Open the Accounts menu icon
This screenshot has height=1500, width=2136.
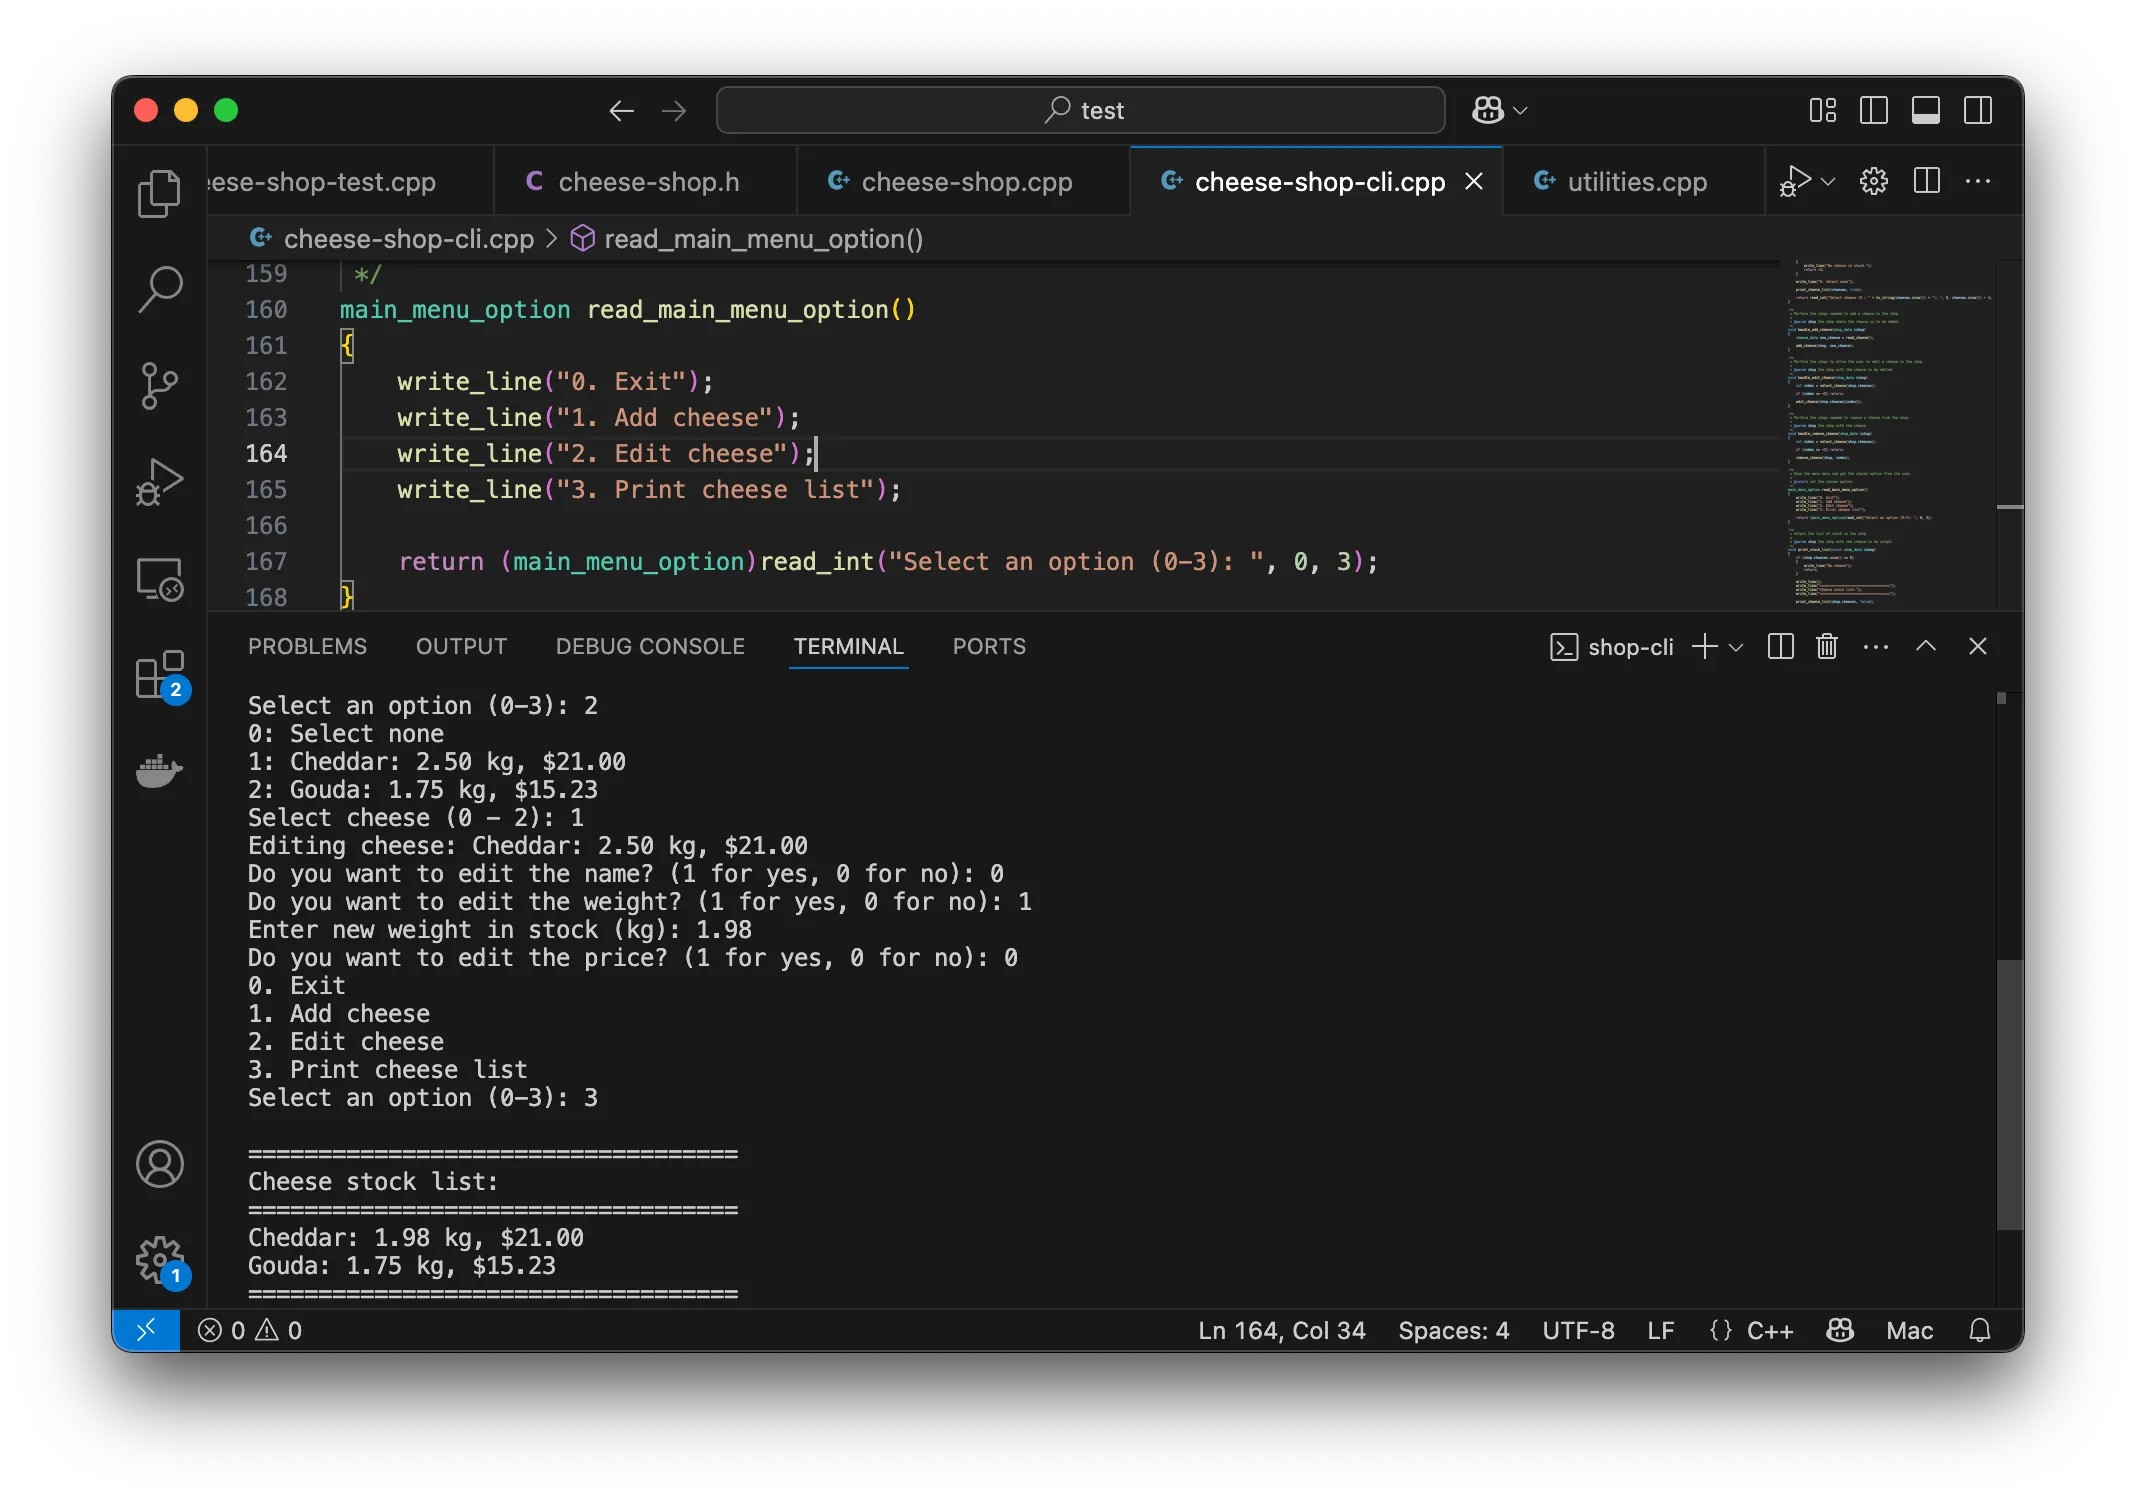[x=159, y=1164]
